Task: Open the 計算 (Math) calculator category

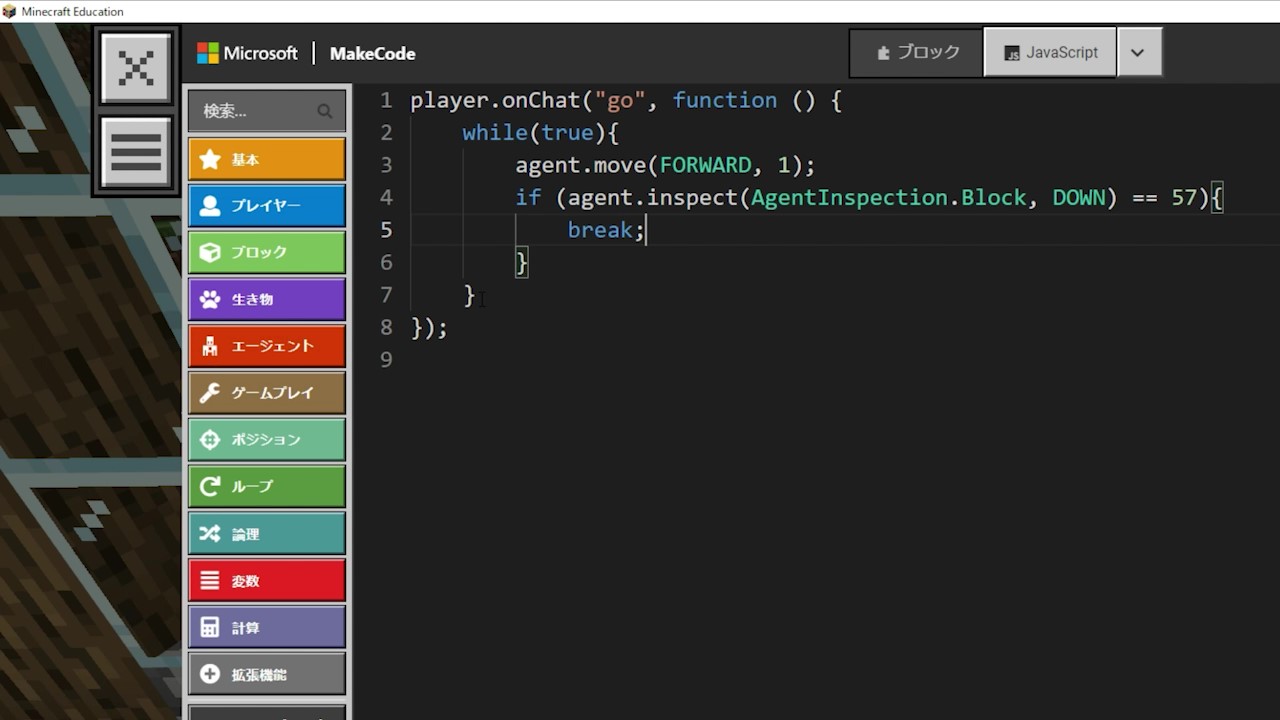Action: click(266, 627)
